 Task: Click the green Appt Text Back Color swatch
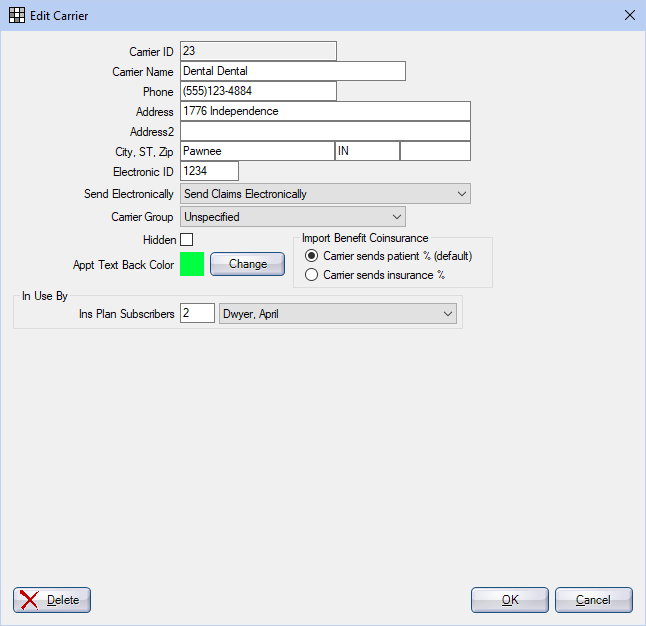coord(192,264)
